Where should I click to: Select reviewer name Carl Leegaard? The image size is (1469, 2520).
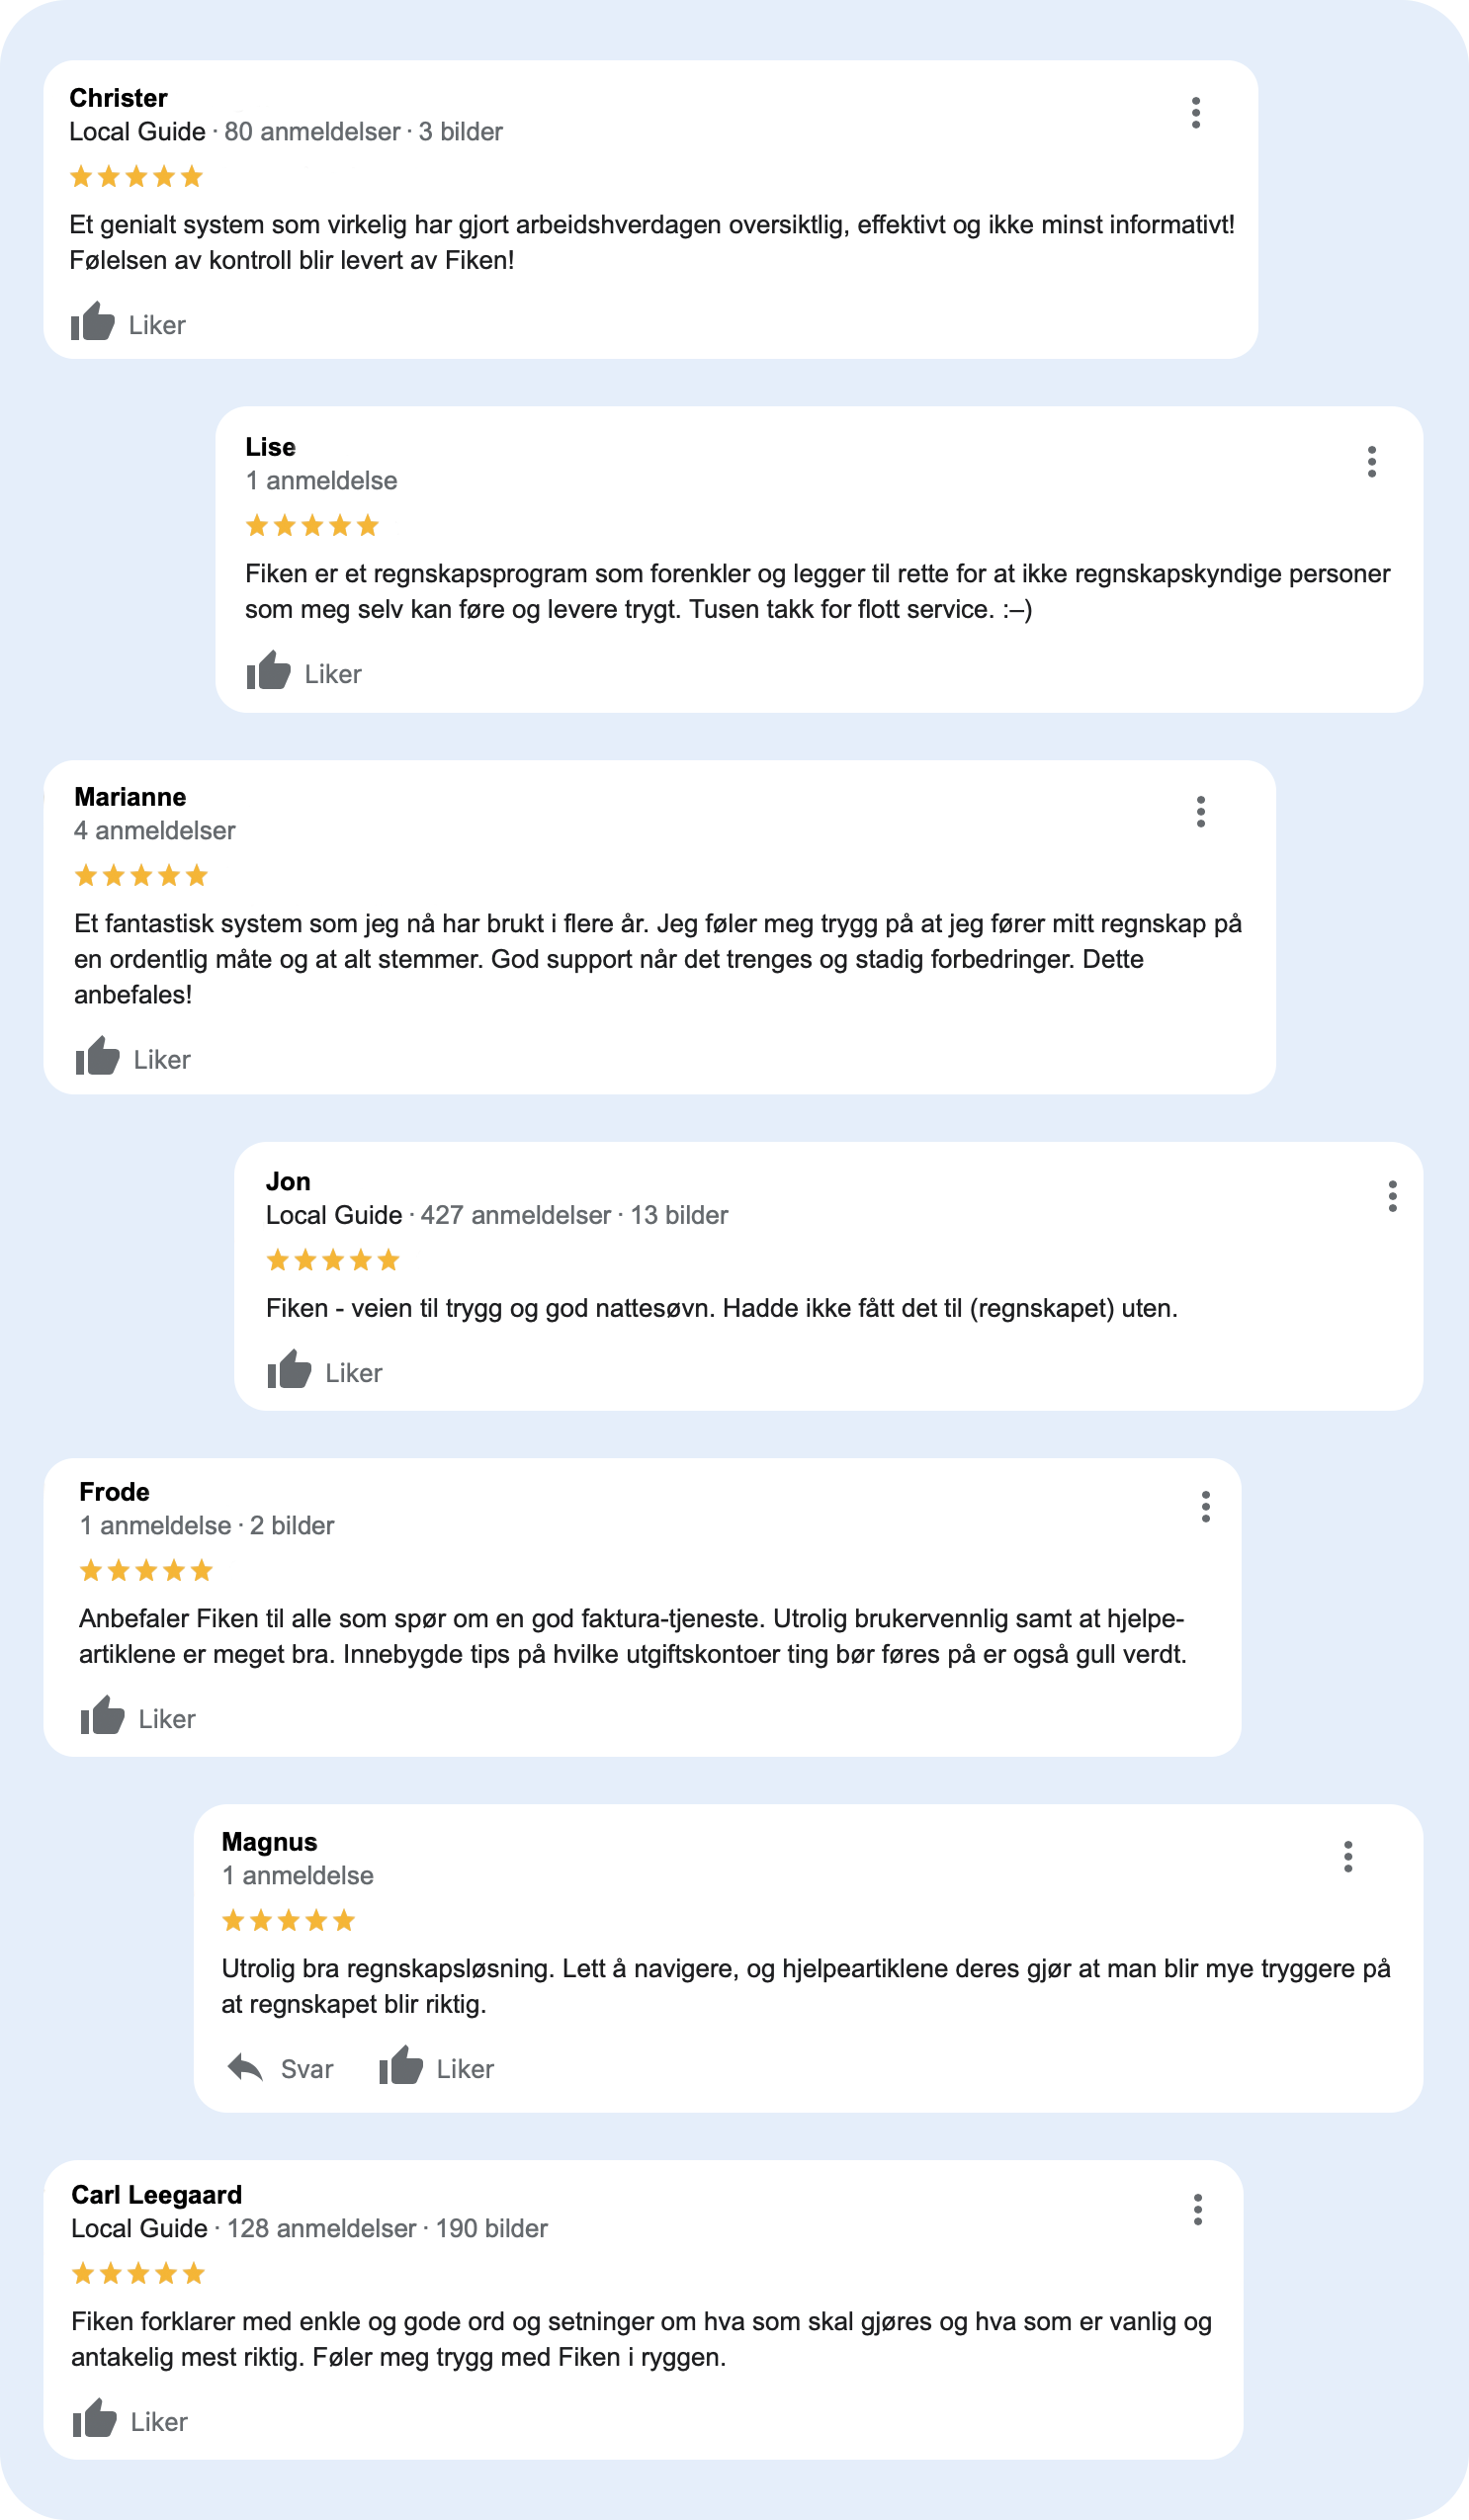155,2194
